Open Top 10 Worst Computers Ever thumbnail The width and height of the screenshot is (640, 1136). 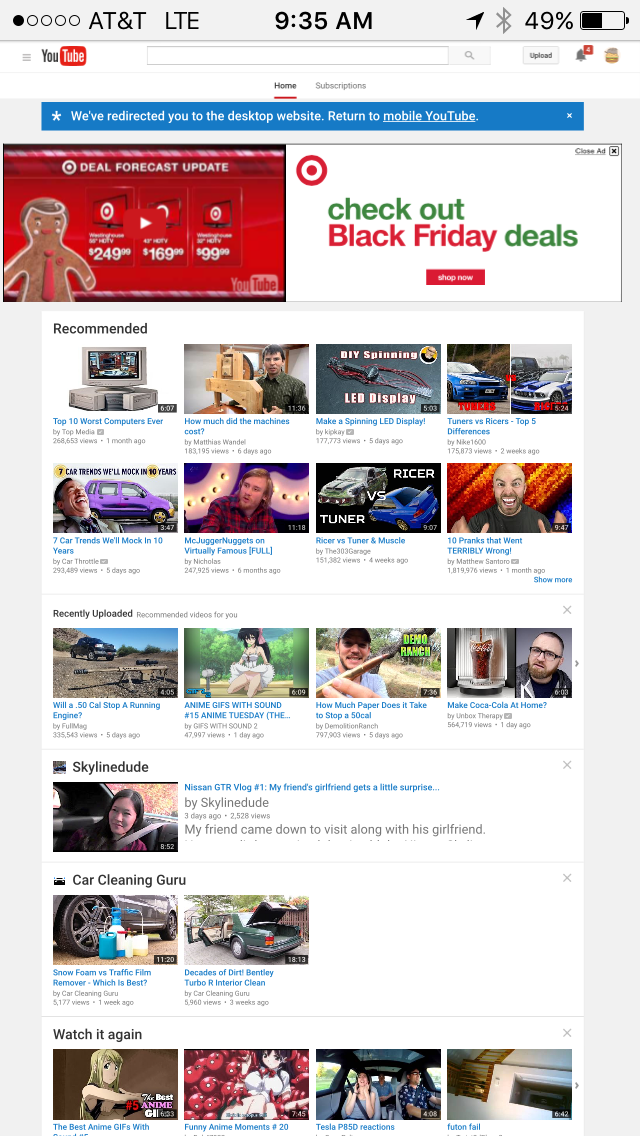tap(115, 378)
